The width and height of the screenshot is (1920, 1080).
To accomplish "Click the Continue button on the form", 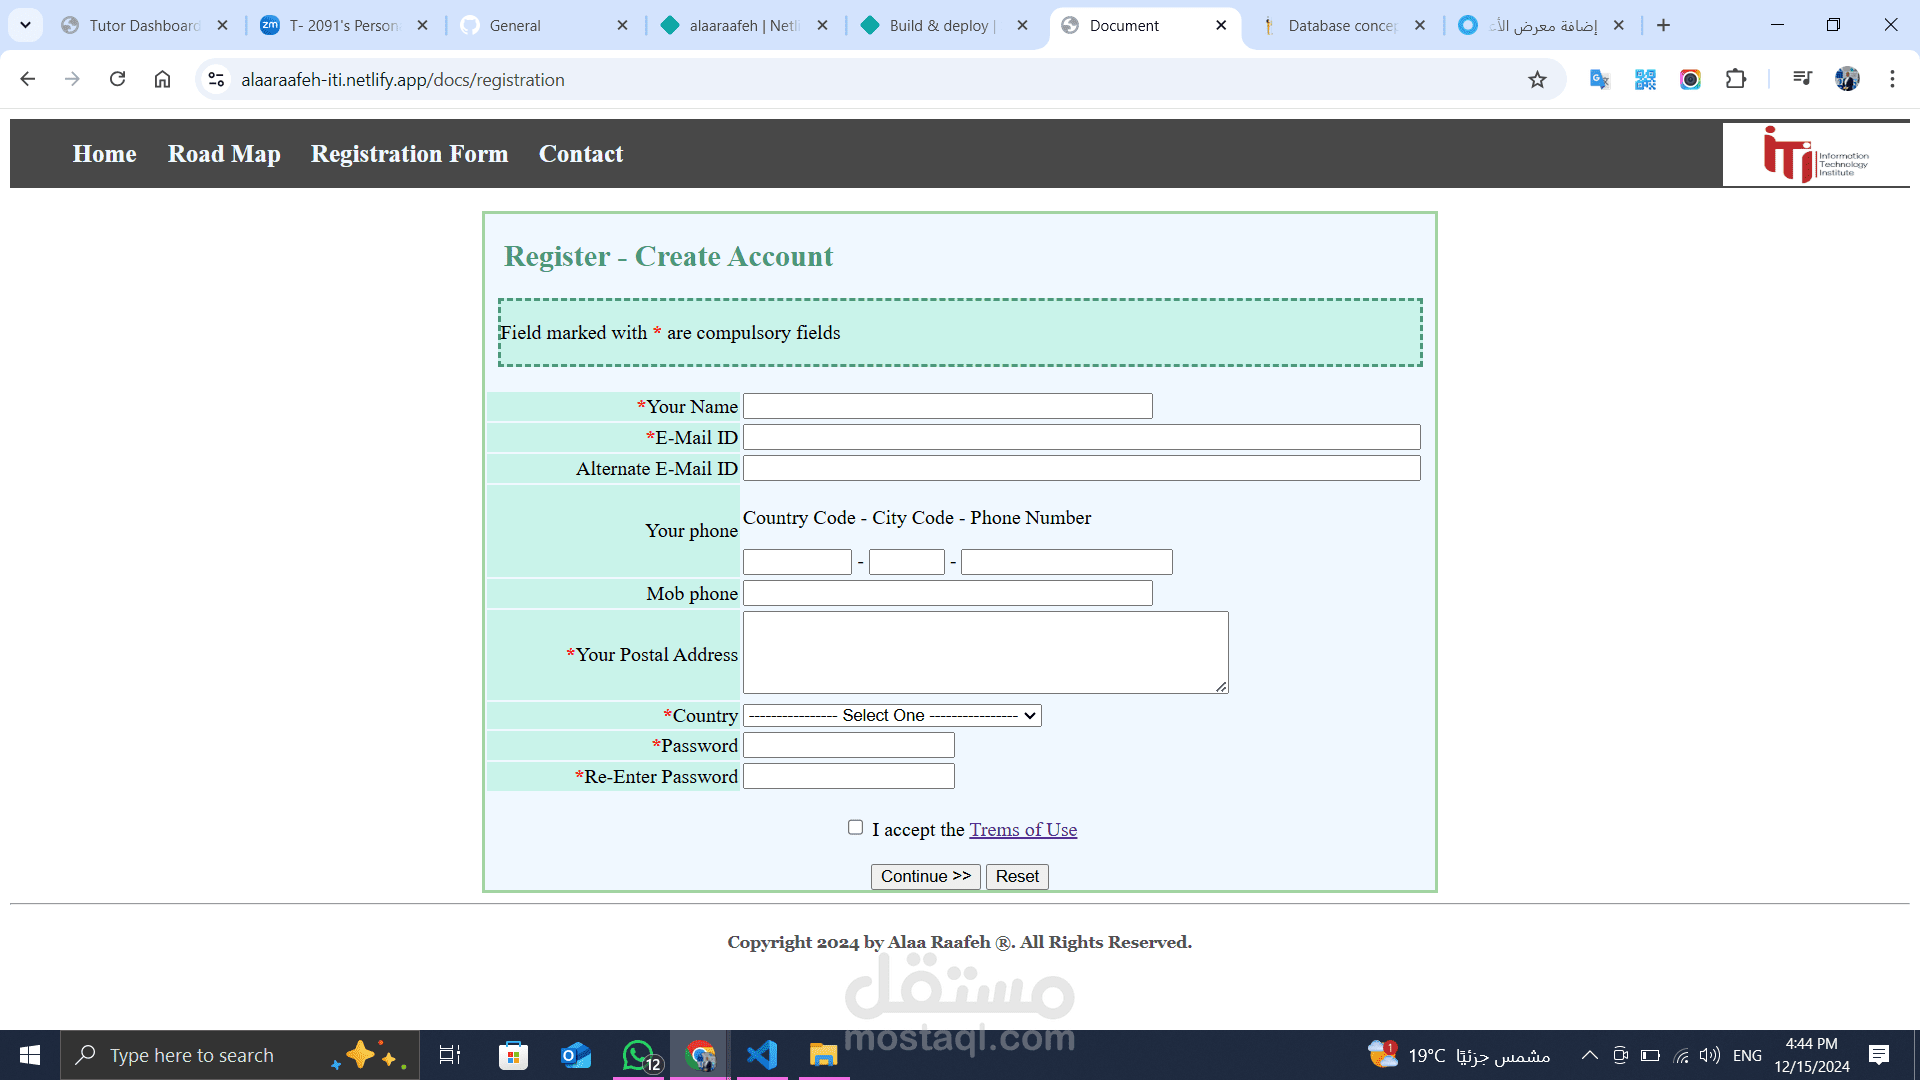I will [x=925, y=876].
